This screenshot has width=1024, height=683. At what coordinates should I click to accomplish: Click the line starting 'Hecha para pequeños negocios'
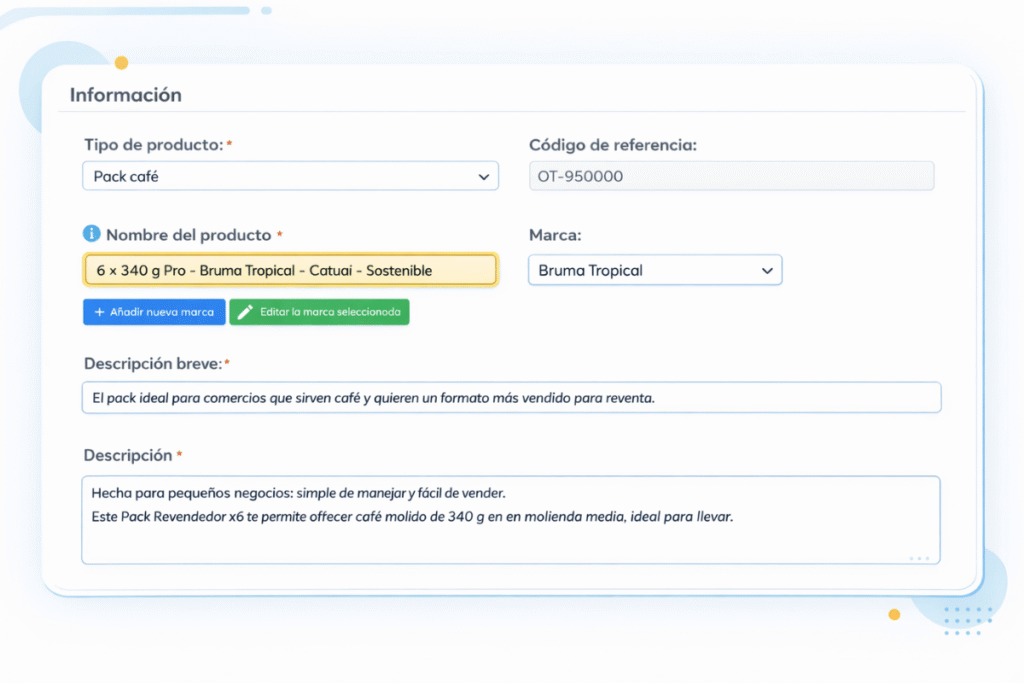pos(298,493)
